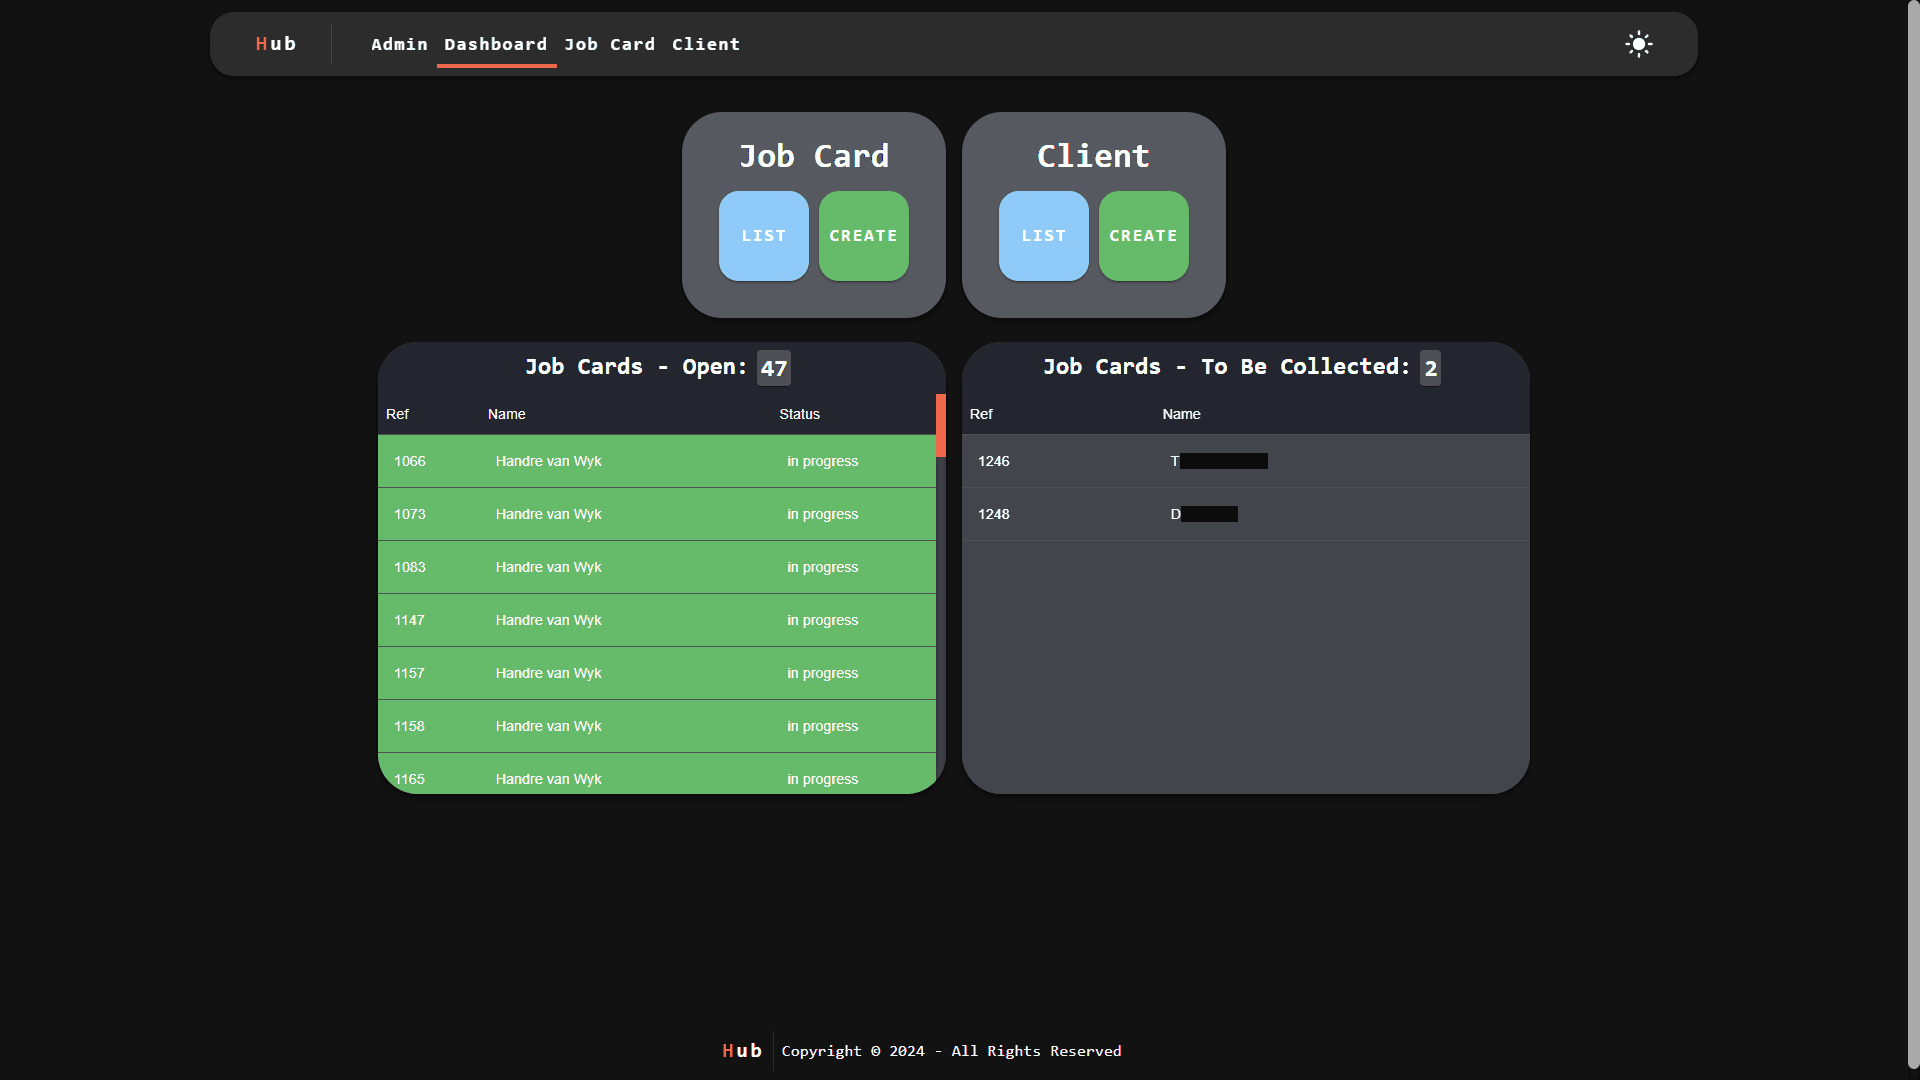Click the Hub logo in the footer
Screen dimensions: 1920x1080
pyautogui.click(x=741, y=1050)
